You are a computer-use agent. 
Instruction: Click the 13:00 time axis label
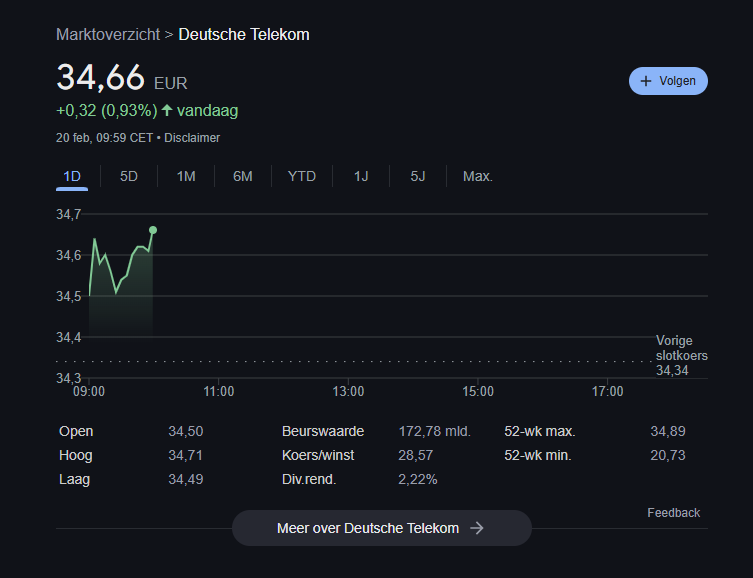(349, 392)
